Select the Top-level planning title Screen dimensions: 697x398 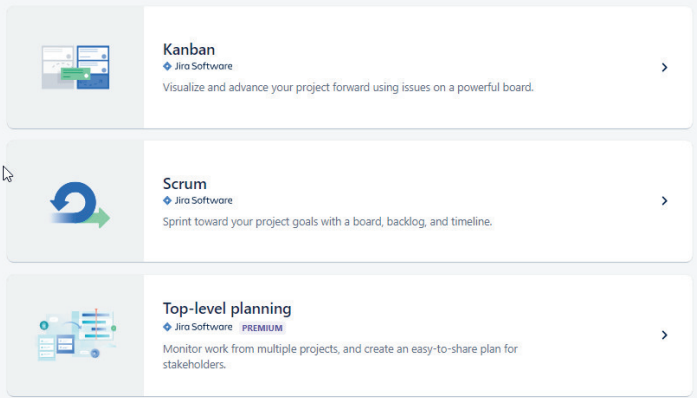tap(227, 309)
